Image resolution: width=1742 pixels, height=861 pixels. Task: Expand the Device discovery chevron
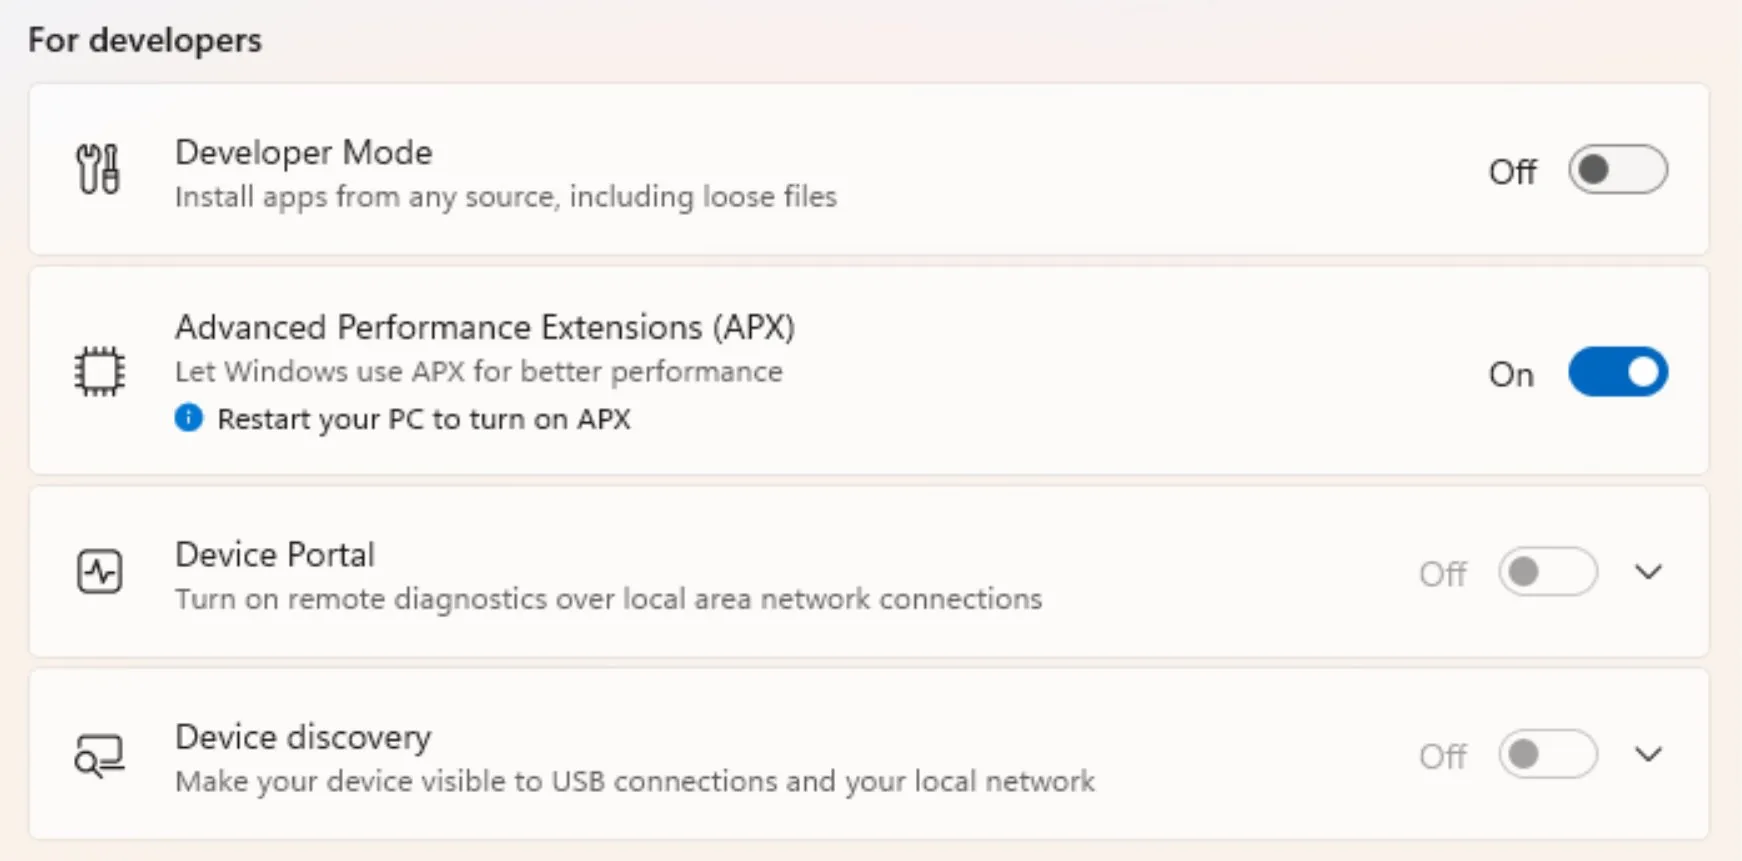pyautogui.click(x=1648, y=754)
